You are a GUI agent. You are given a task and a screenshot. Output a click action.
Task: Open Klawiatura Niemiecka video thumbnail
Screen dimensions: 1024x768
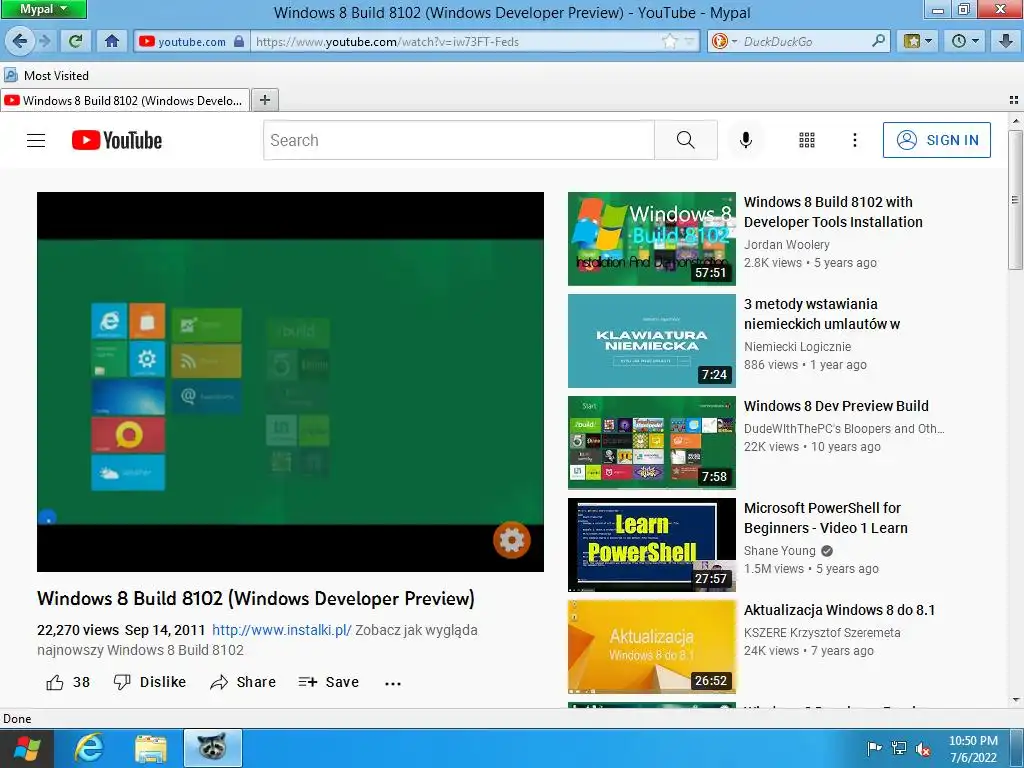[652, 341]
